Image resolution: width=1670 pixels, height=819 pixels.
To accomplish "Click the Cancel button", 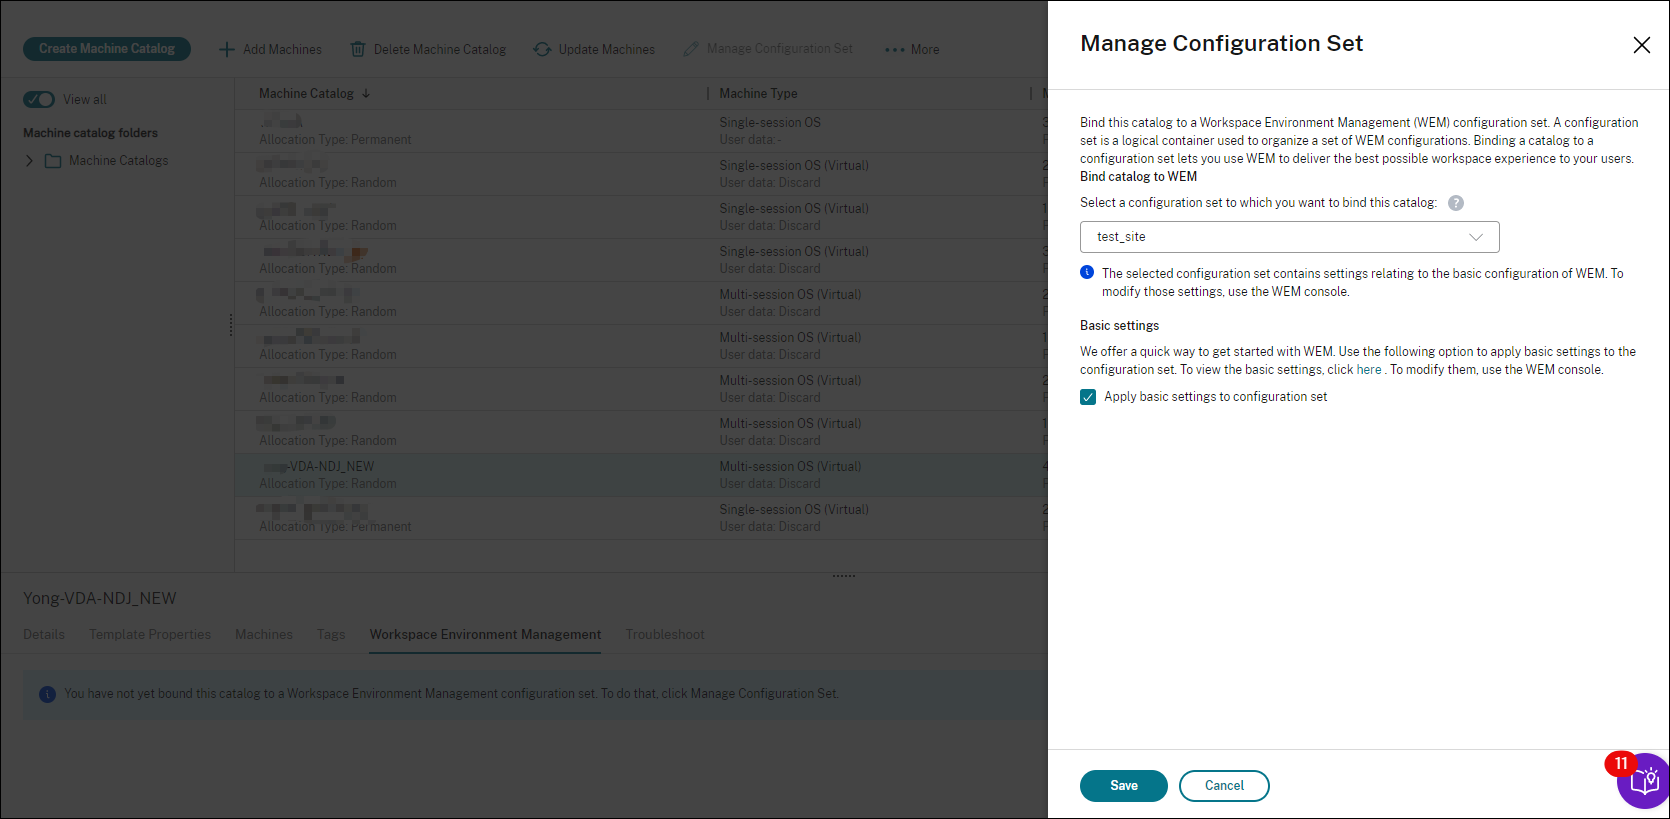I will click(1224, 786).
